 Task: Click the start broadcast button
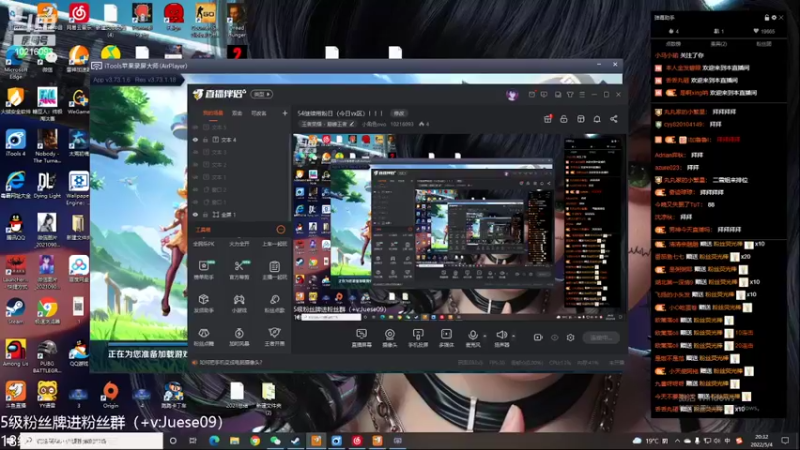coord(601,337)
